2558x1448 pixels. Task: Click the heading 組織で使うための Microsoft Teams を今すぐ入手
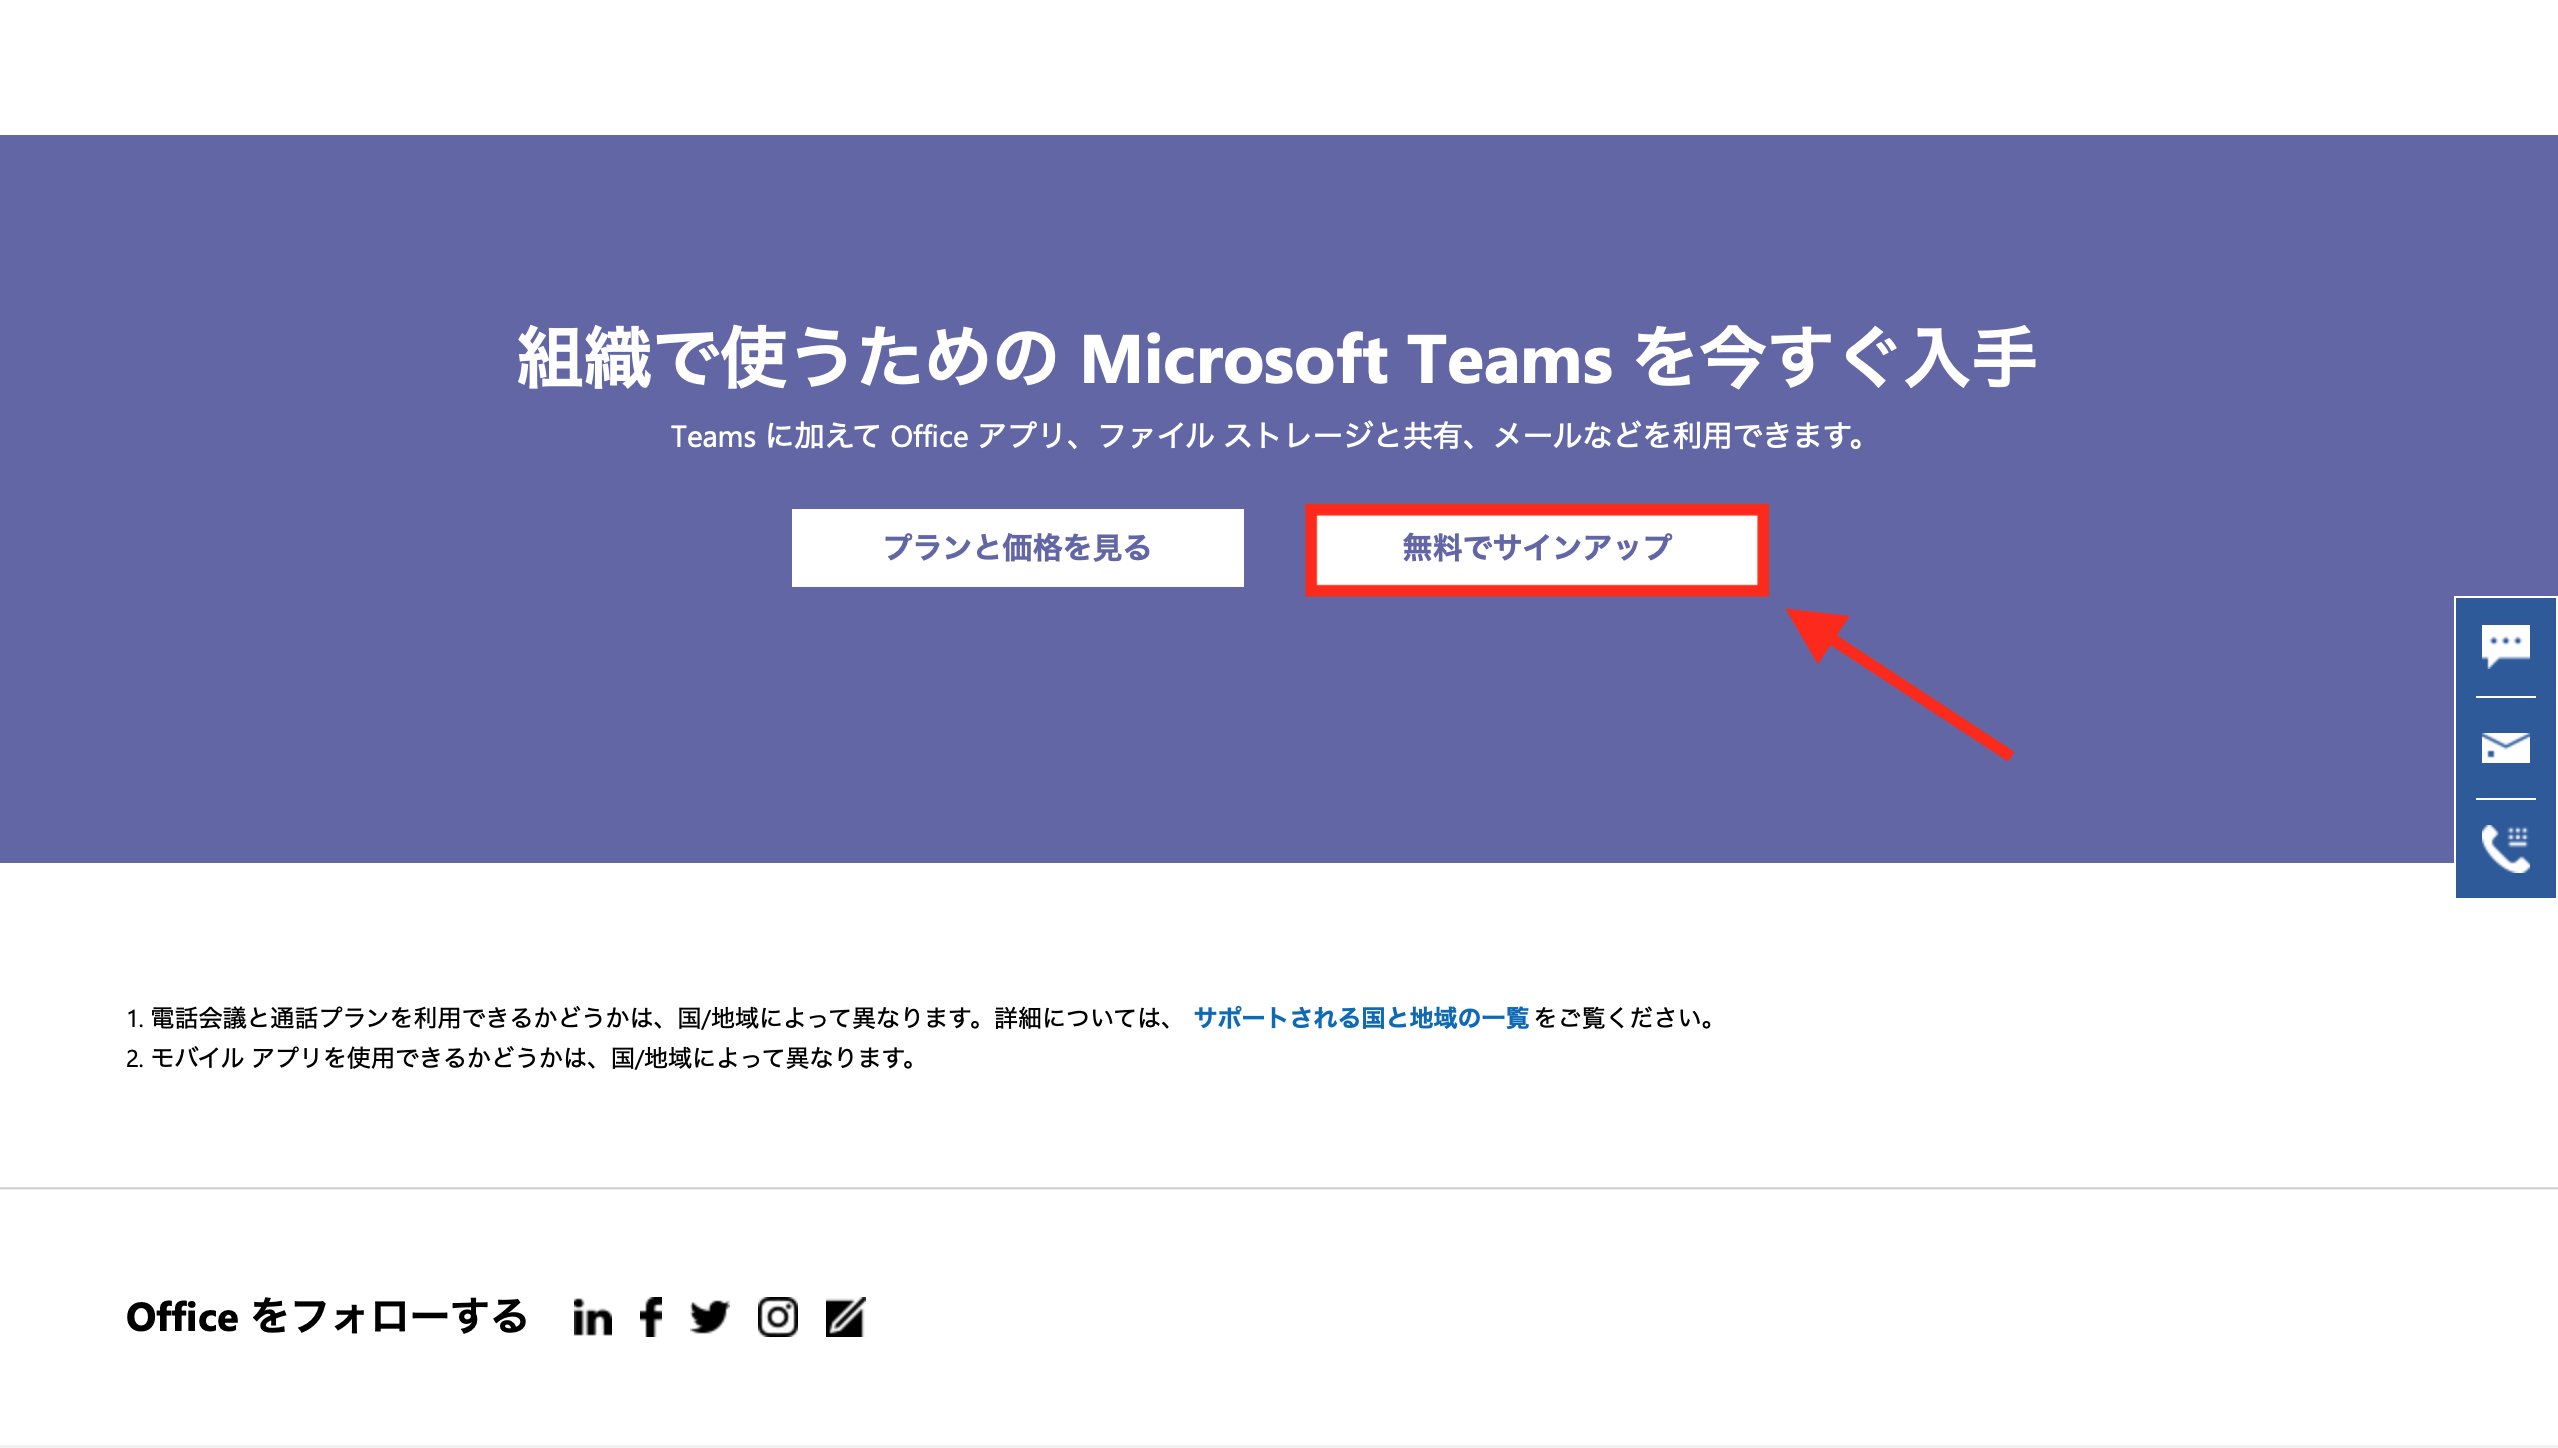[1277, 358]
